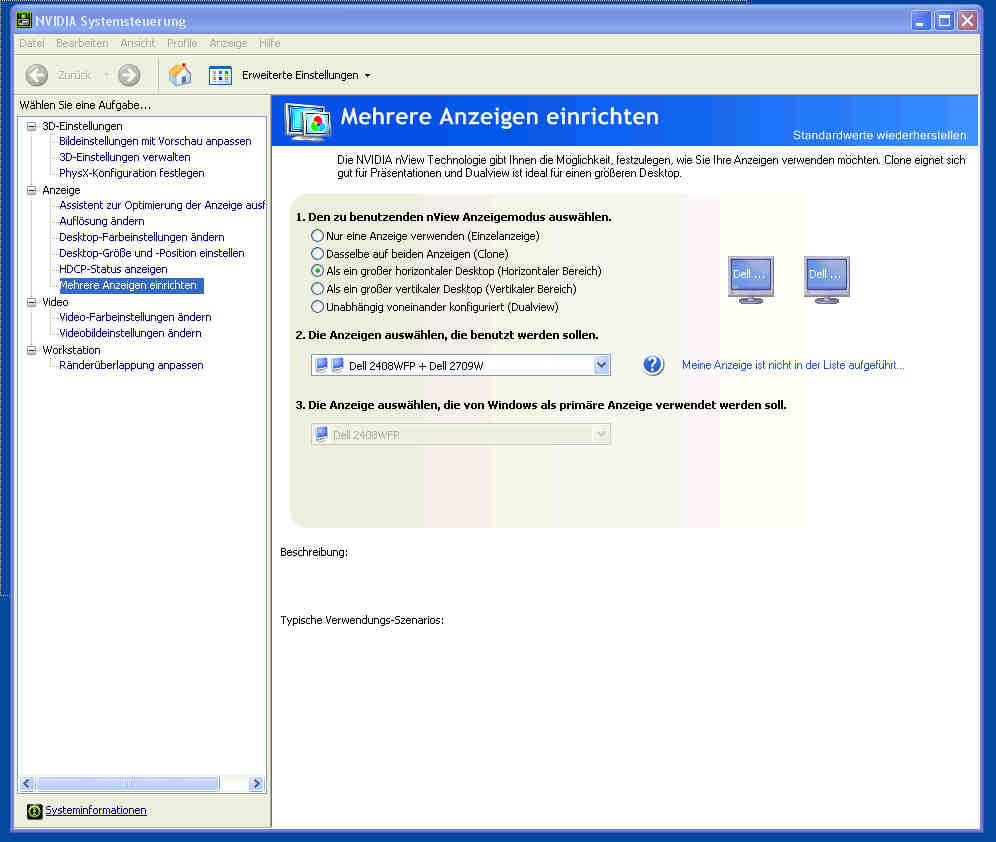
Task: Open PhysX-Konfiguration festlegen
Action: (x=131, y=173)
